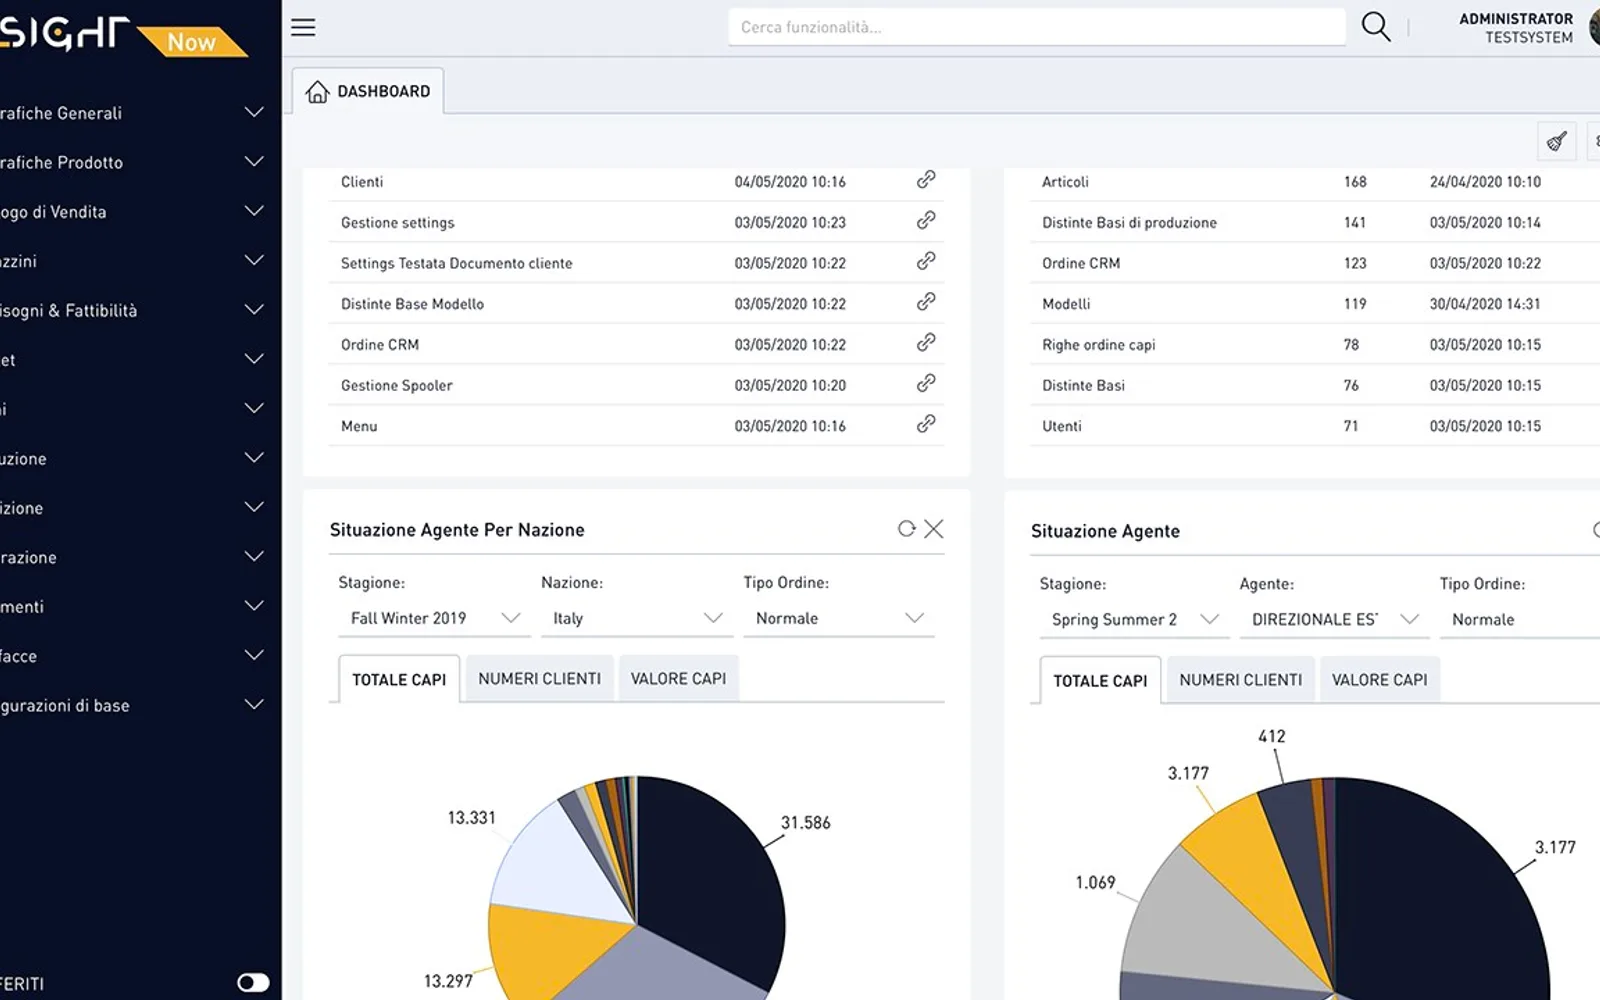Open link icon for Gestione Spooler row
The width and height of the screenshot is (1600, 1000).
point(926,383)
